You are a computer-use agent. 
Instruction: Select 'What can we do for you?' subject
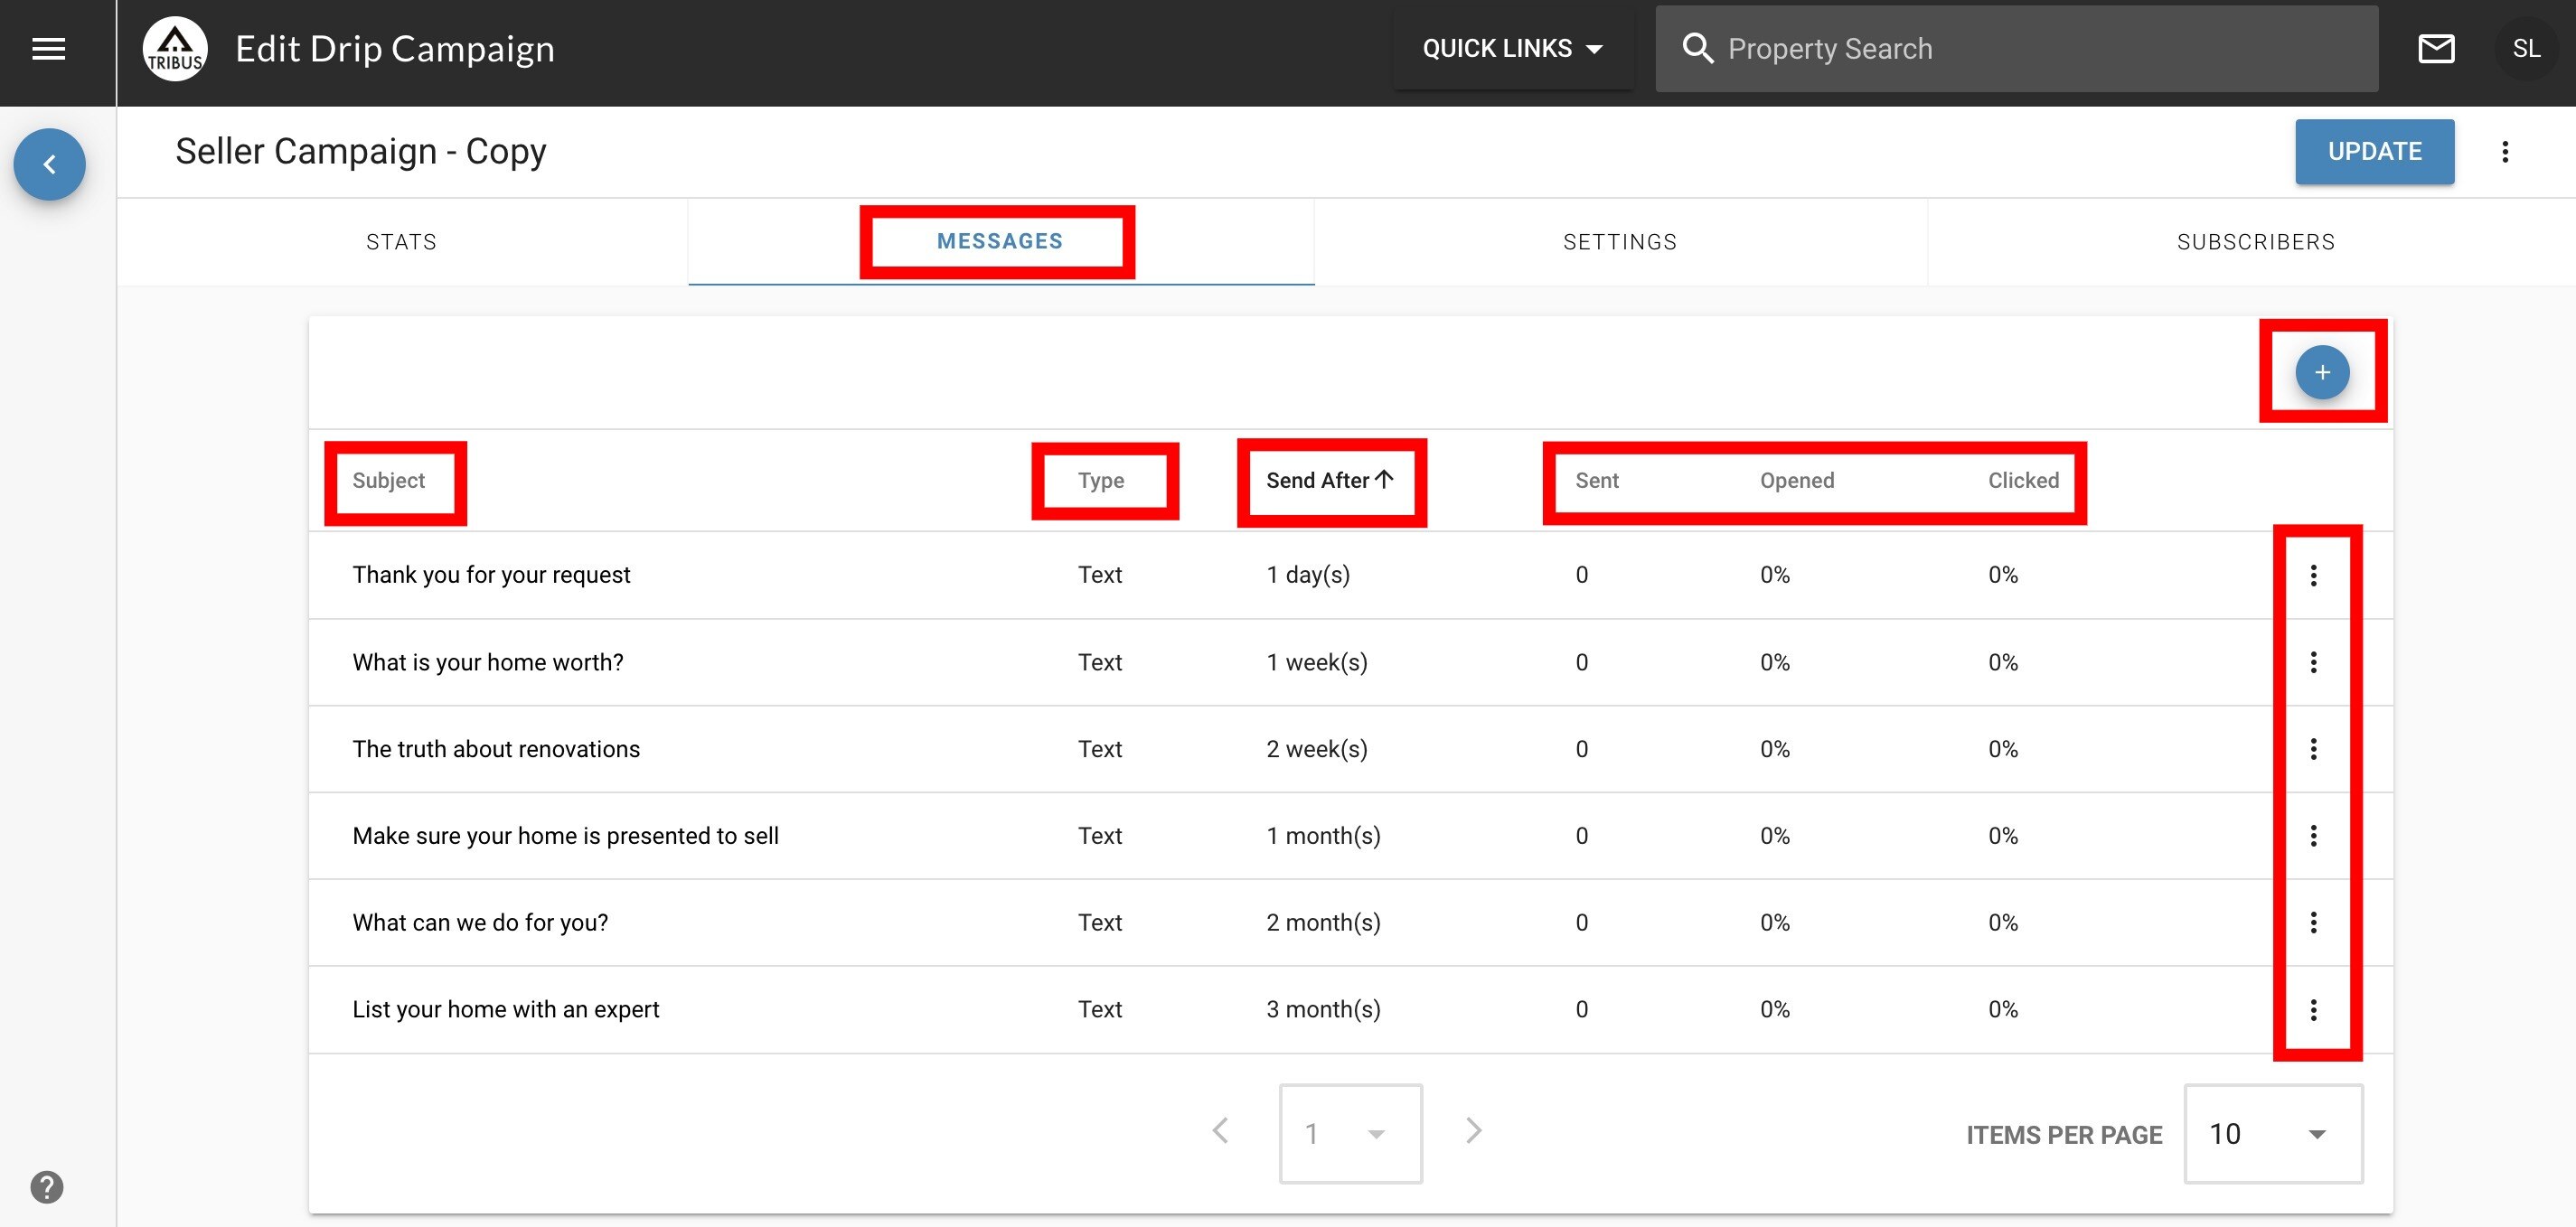480,923
